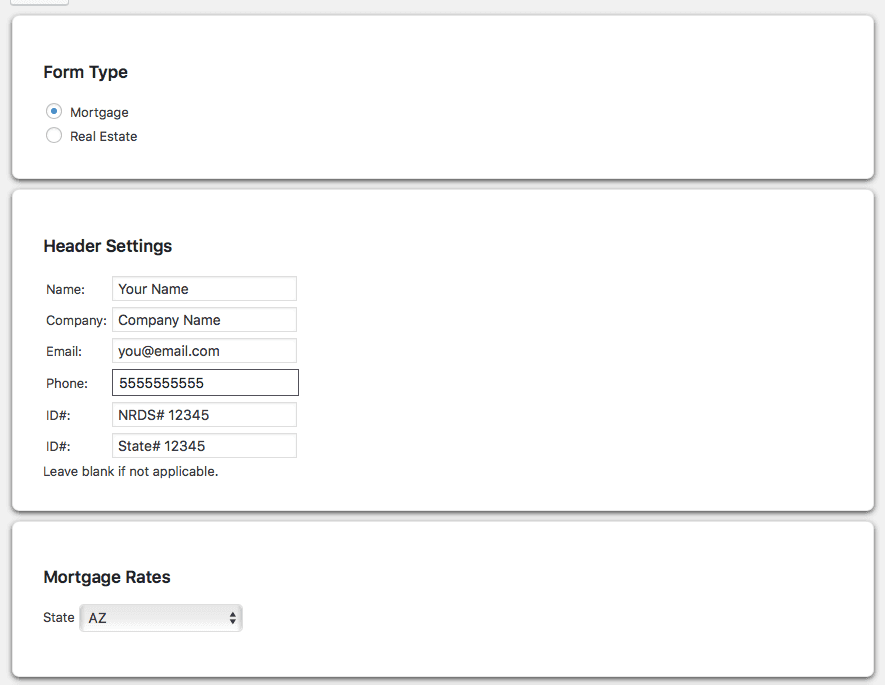Click the Company Name input field

point(204,320)
